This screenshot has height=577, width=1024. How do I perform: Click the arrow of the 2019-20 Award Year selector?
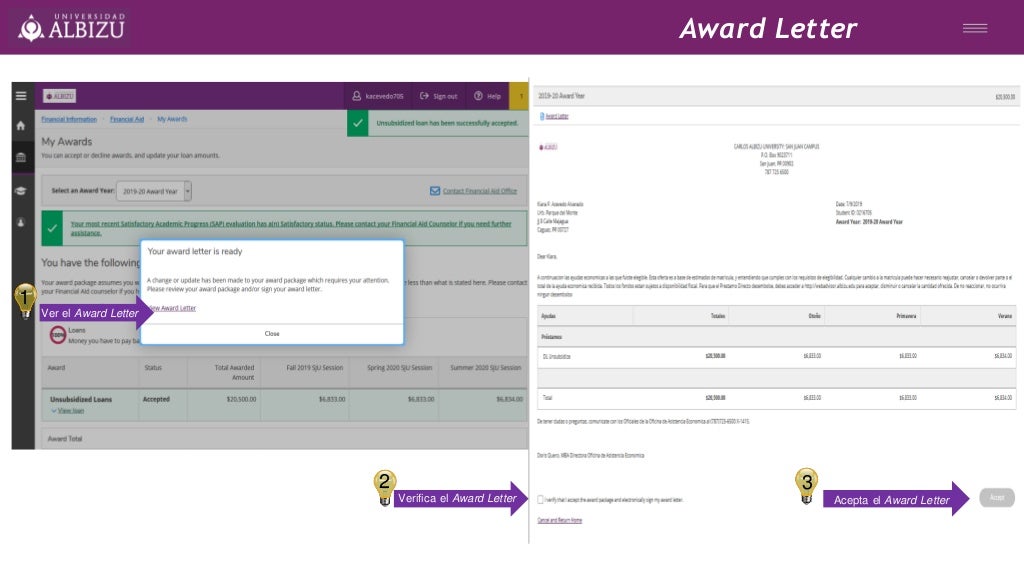187,191
